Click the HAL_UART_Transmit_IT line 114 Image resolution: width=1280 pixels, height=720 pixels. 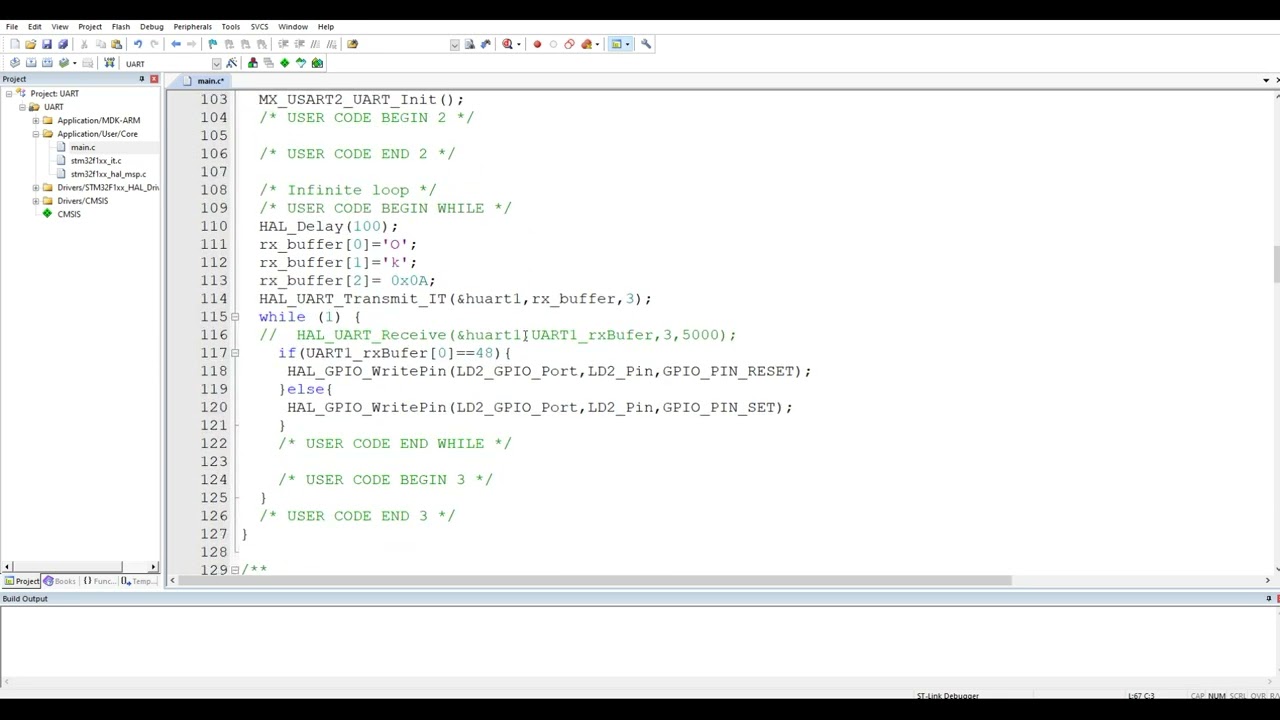pyautogui.click(x=455, y=299)
